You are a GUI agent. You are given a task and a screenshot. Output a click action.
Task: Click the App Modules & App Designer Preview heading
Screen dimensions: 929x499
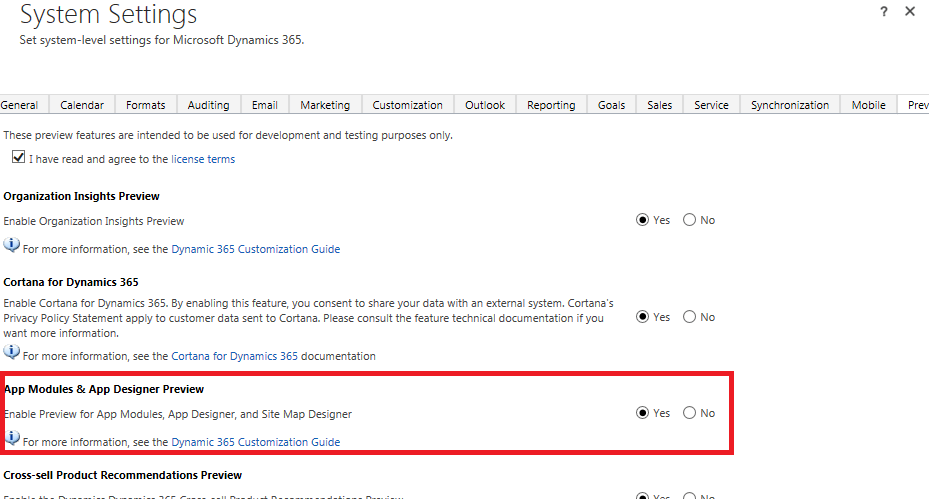(104, 389)
